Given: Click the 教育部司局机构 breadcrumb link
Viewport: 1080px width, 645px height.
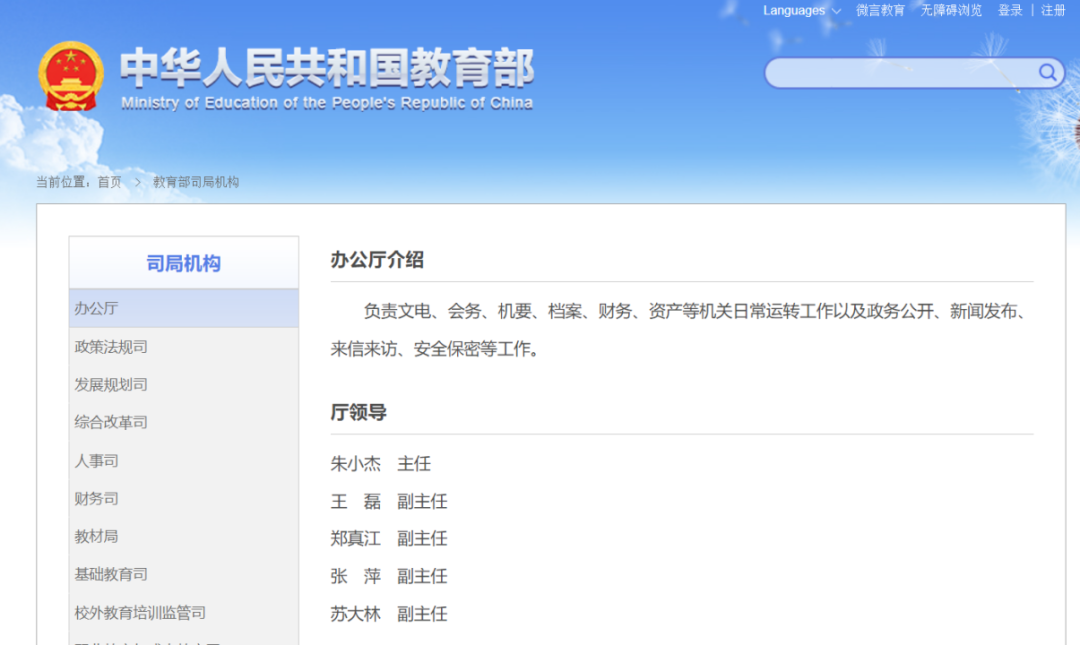Looking at the screenshot, I should (196, 182).
